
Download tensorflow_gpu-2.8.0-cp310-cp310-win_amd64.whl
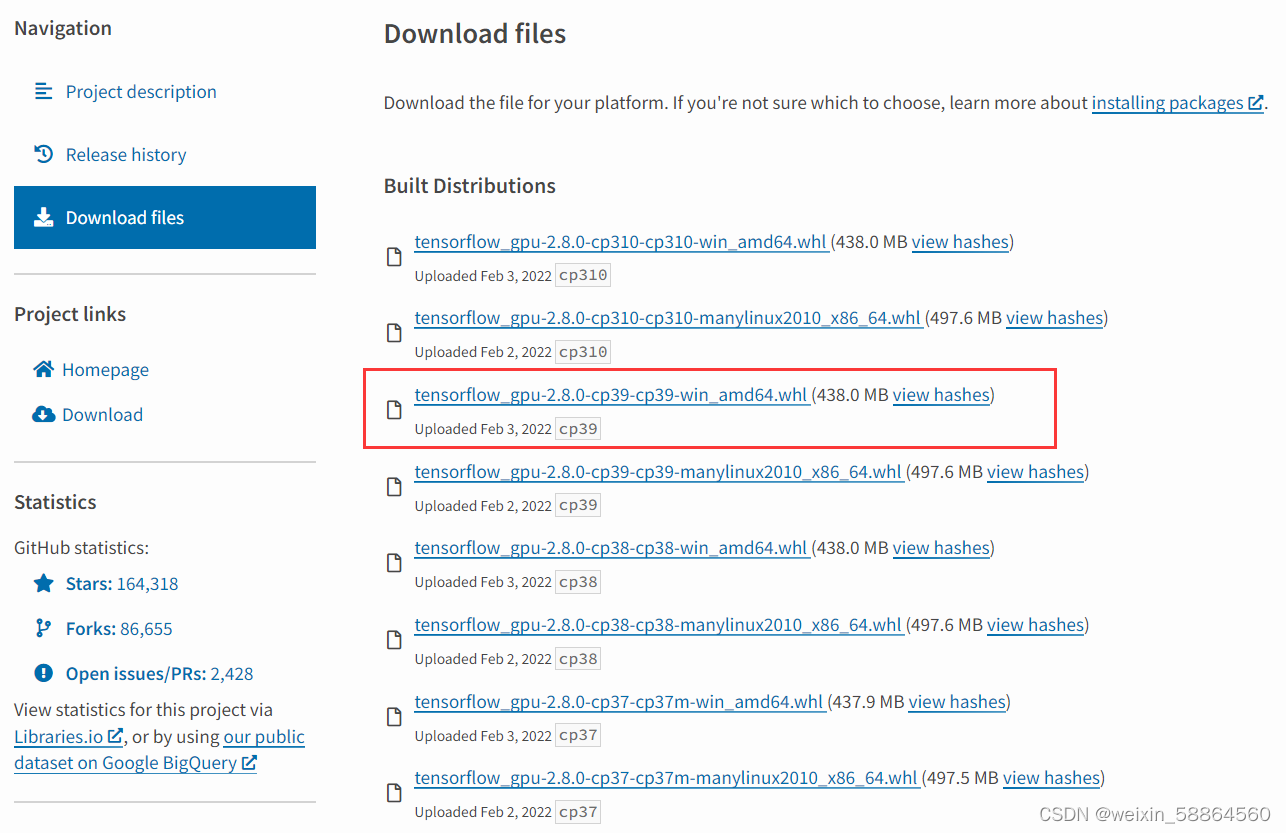620,242
